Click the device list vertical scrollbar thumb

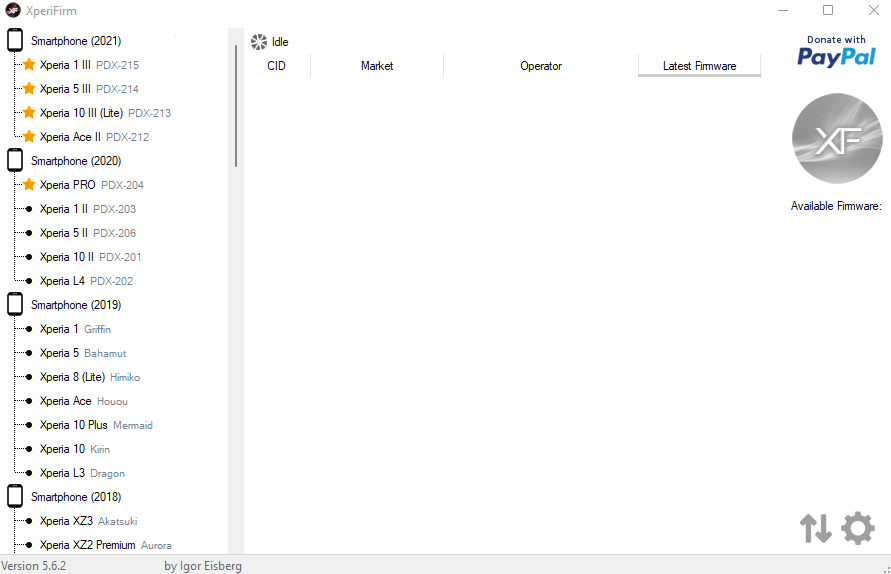[236, 106]
